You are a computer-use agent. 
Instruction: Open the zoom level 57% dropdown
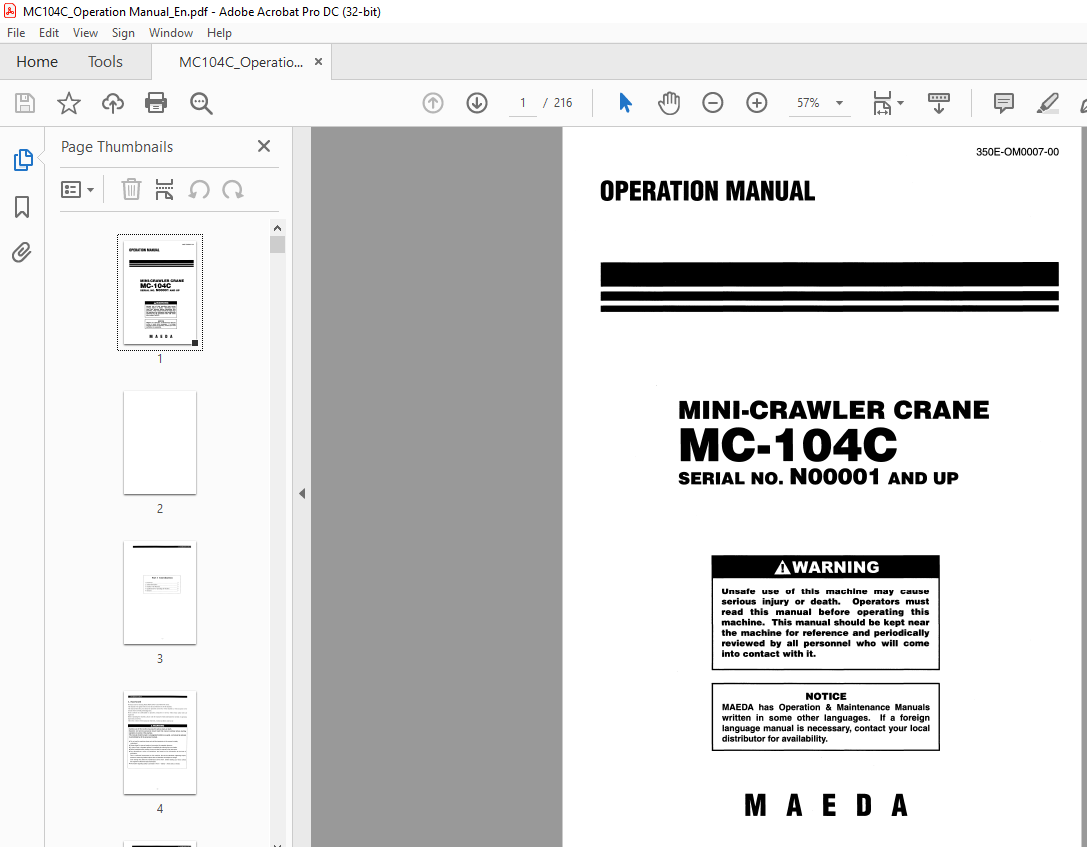click(840, 103)
